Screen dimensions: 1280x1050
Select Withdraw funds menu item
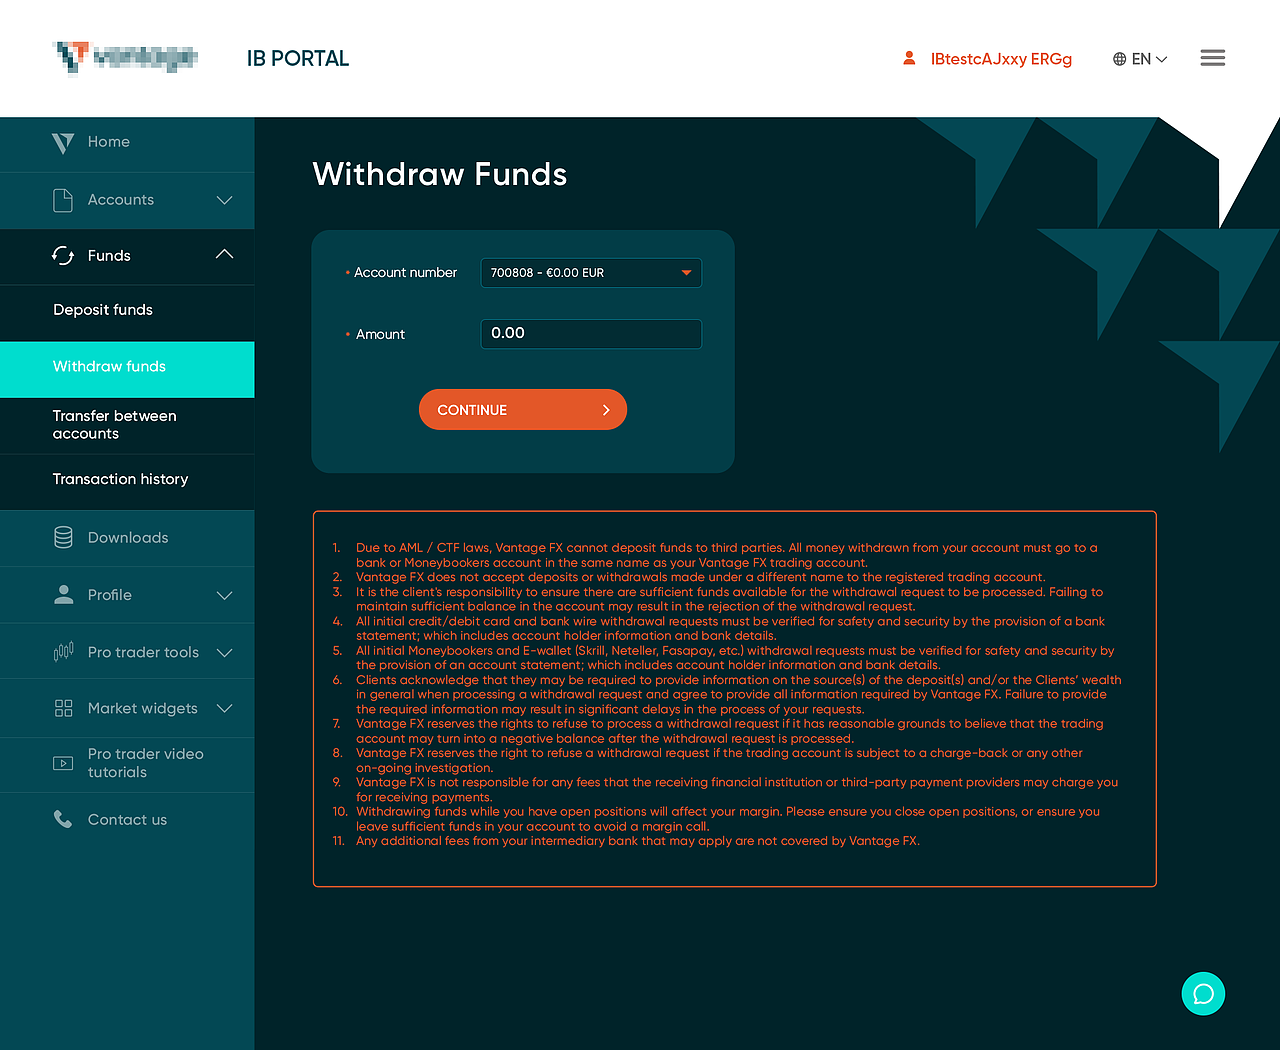[127, 369]
